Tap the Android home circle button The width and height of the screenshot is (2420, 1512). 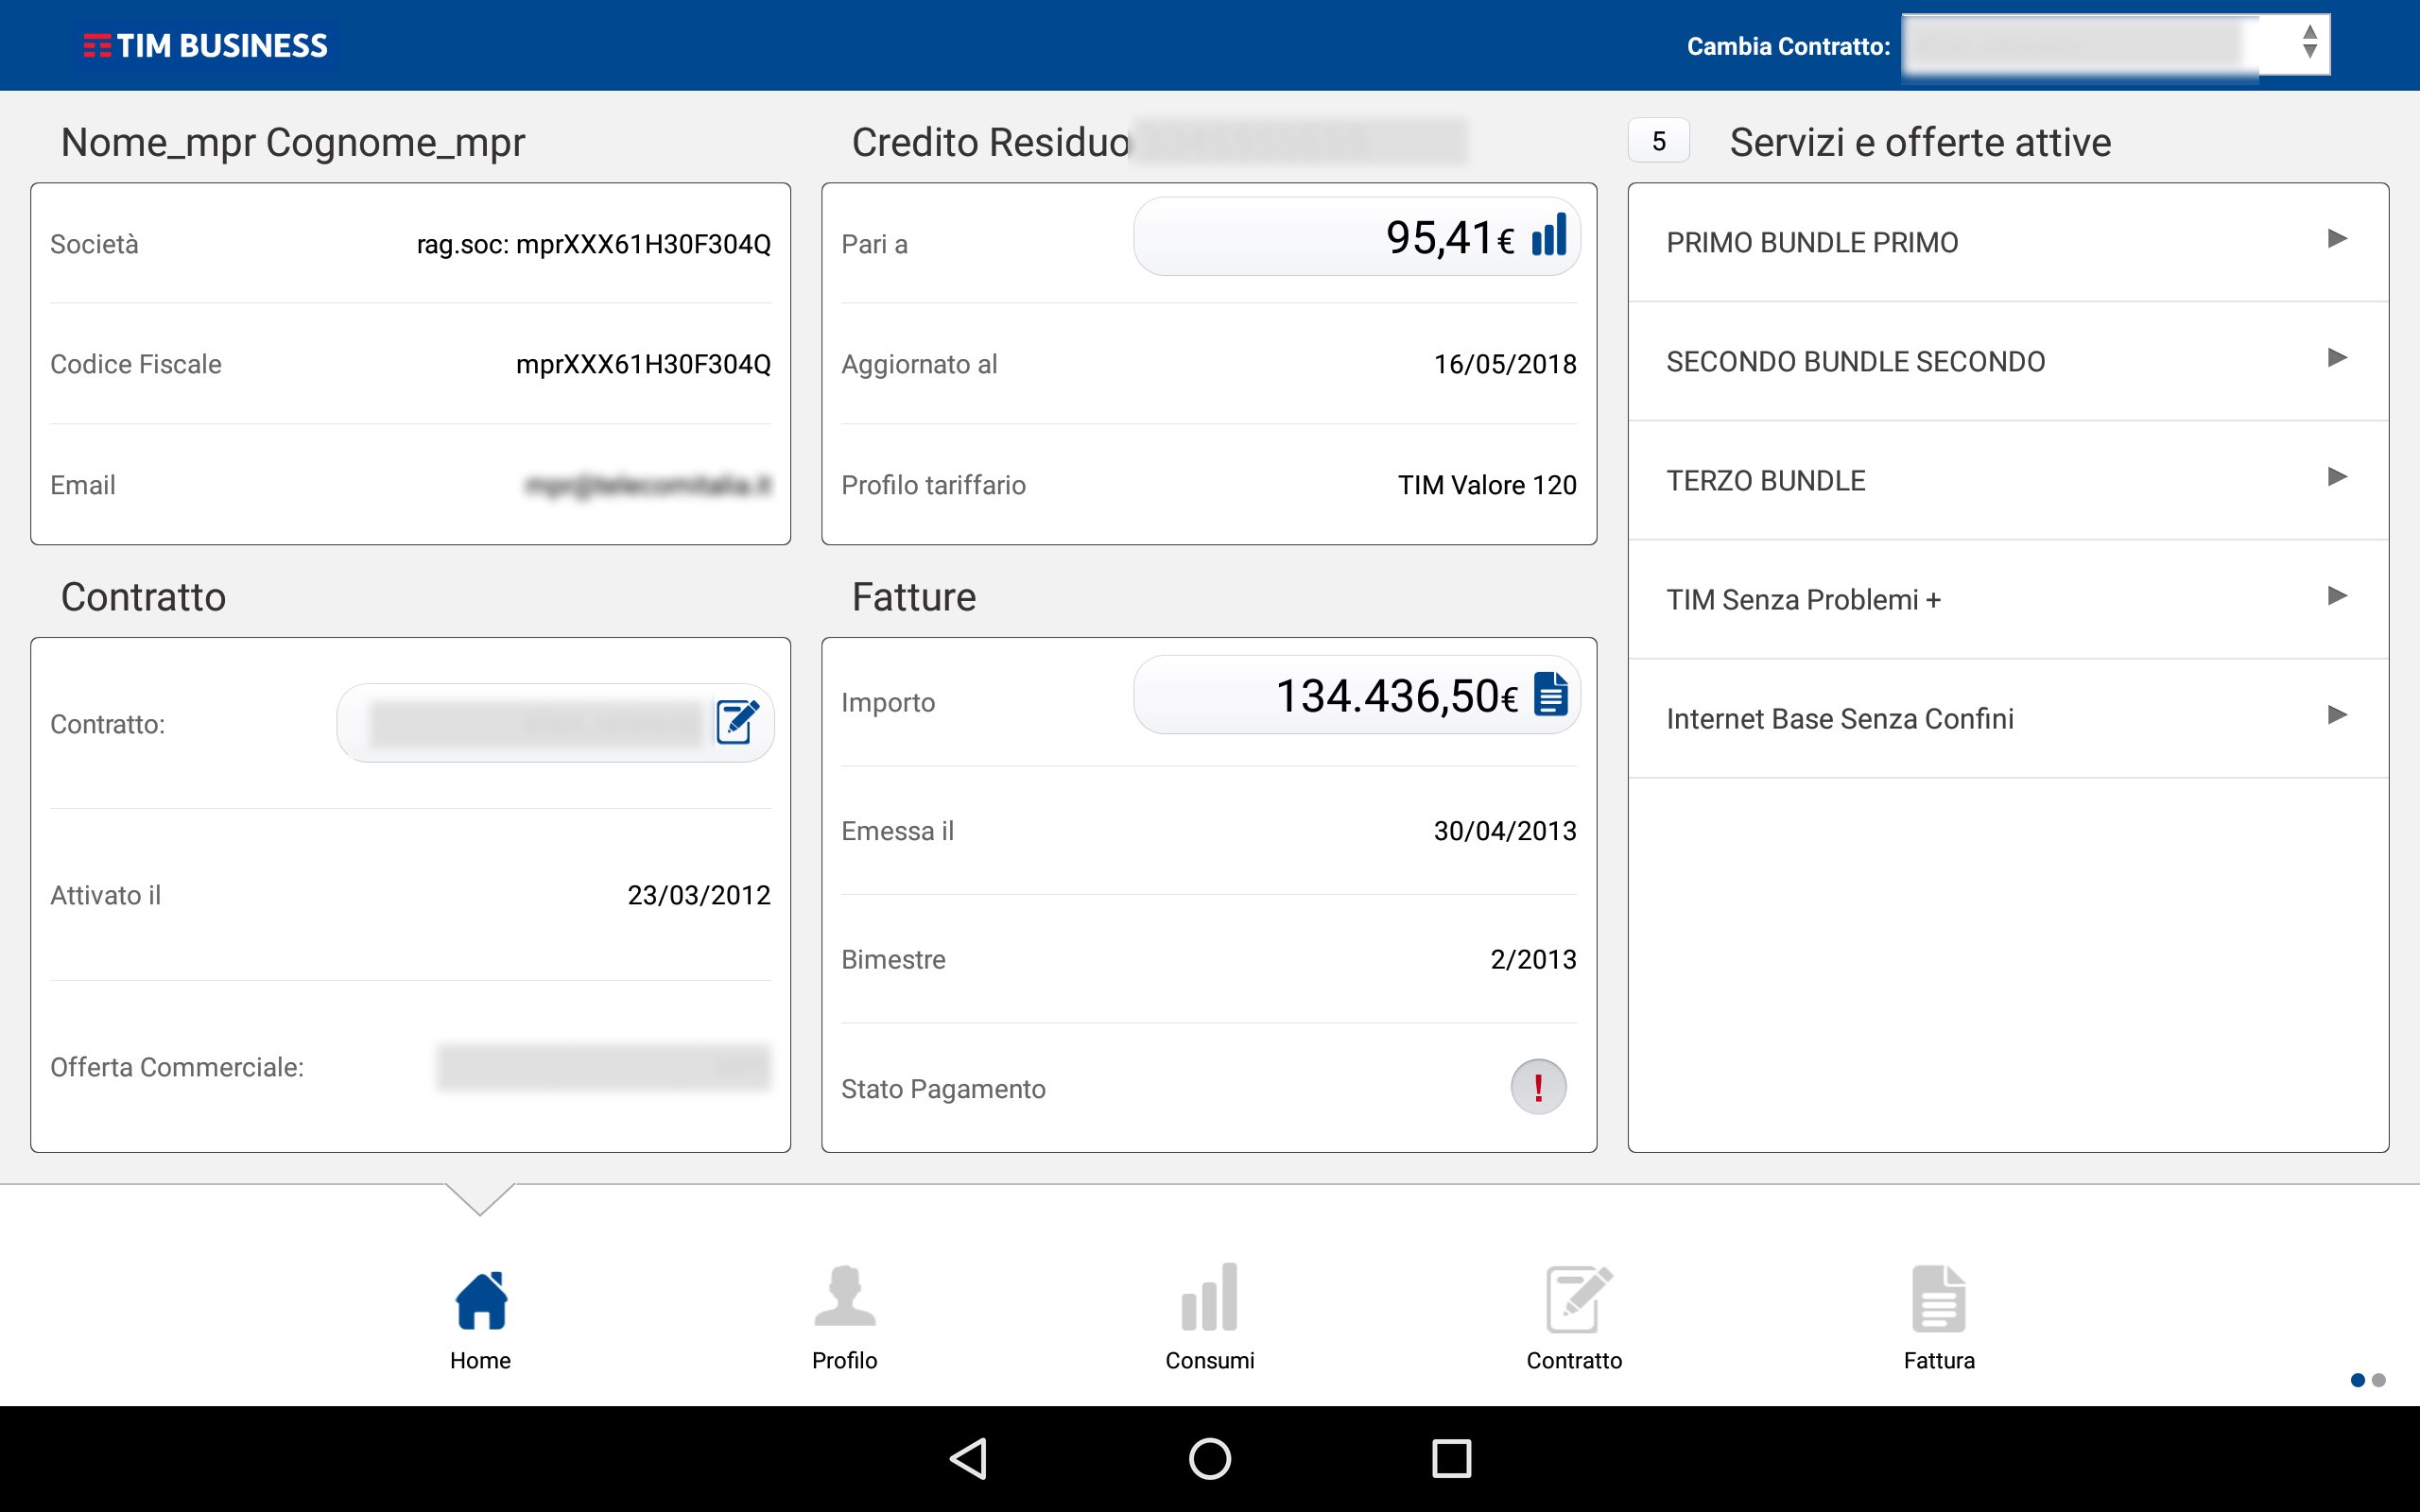pos(1209,1459)
